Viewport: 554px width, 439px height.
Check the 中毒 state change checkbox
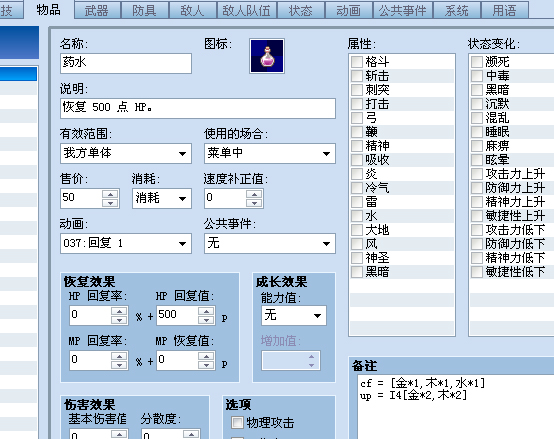pyautogui.click(x=477, y=76)
